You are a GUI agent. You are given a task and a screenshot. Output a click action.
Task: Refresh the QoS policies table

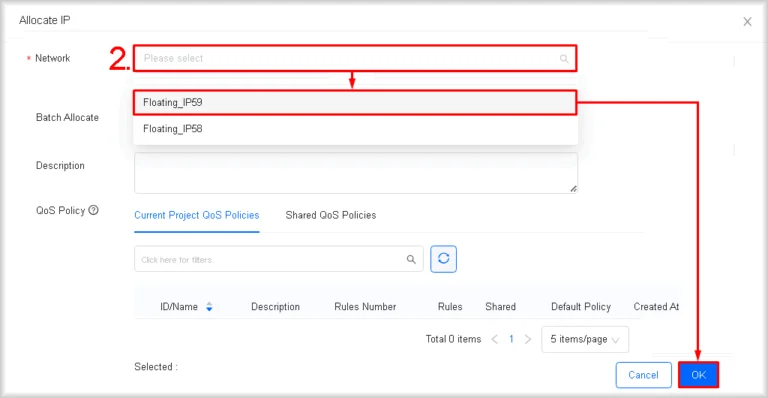[x=443, y=259]
